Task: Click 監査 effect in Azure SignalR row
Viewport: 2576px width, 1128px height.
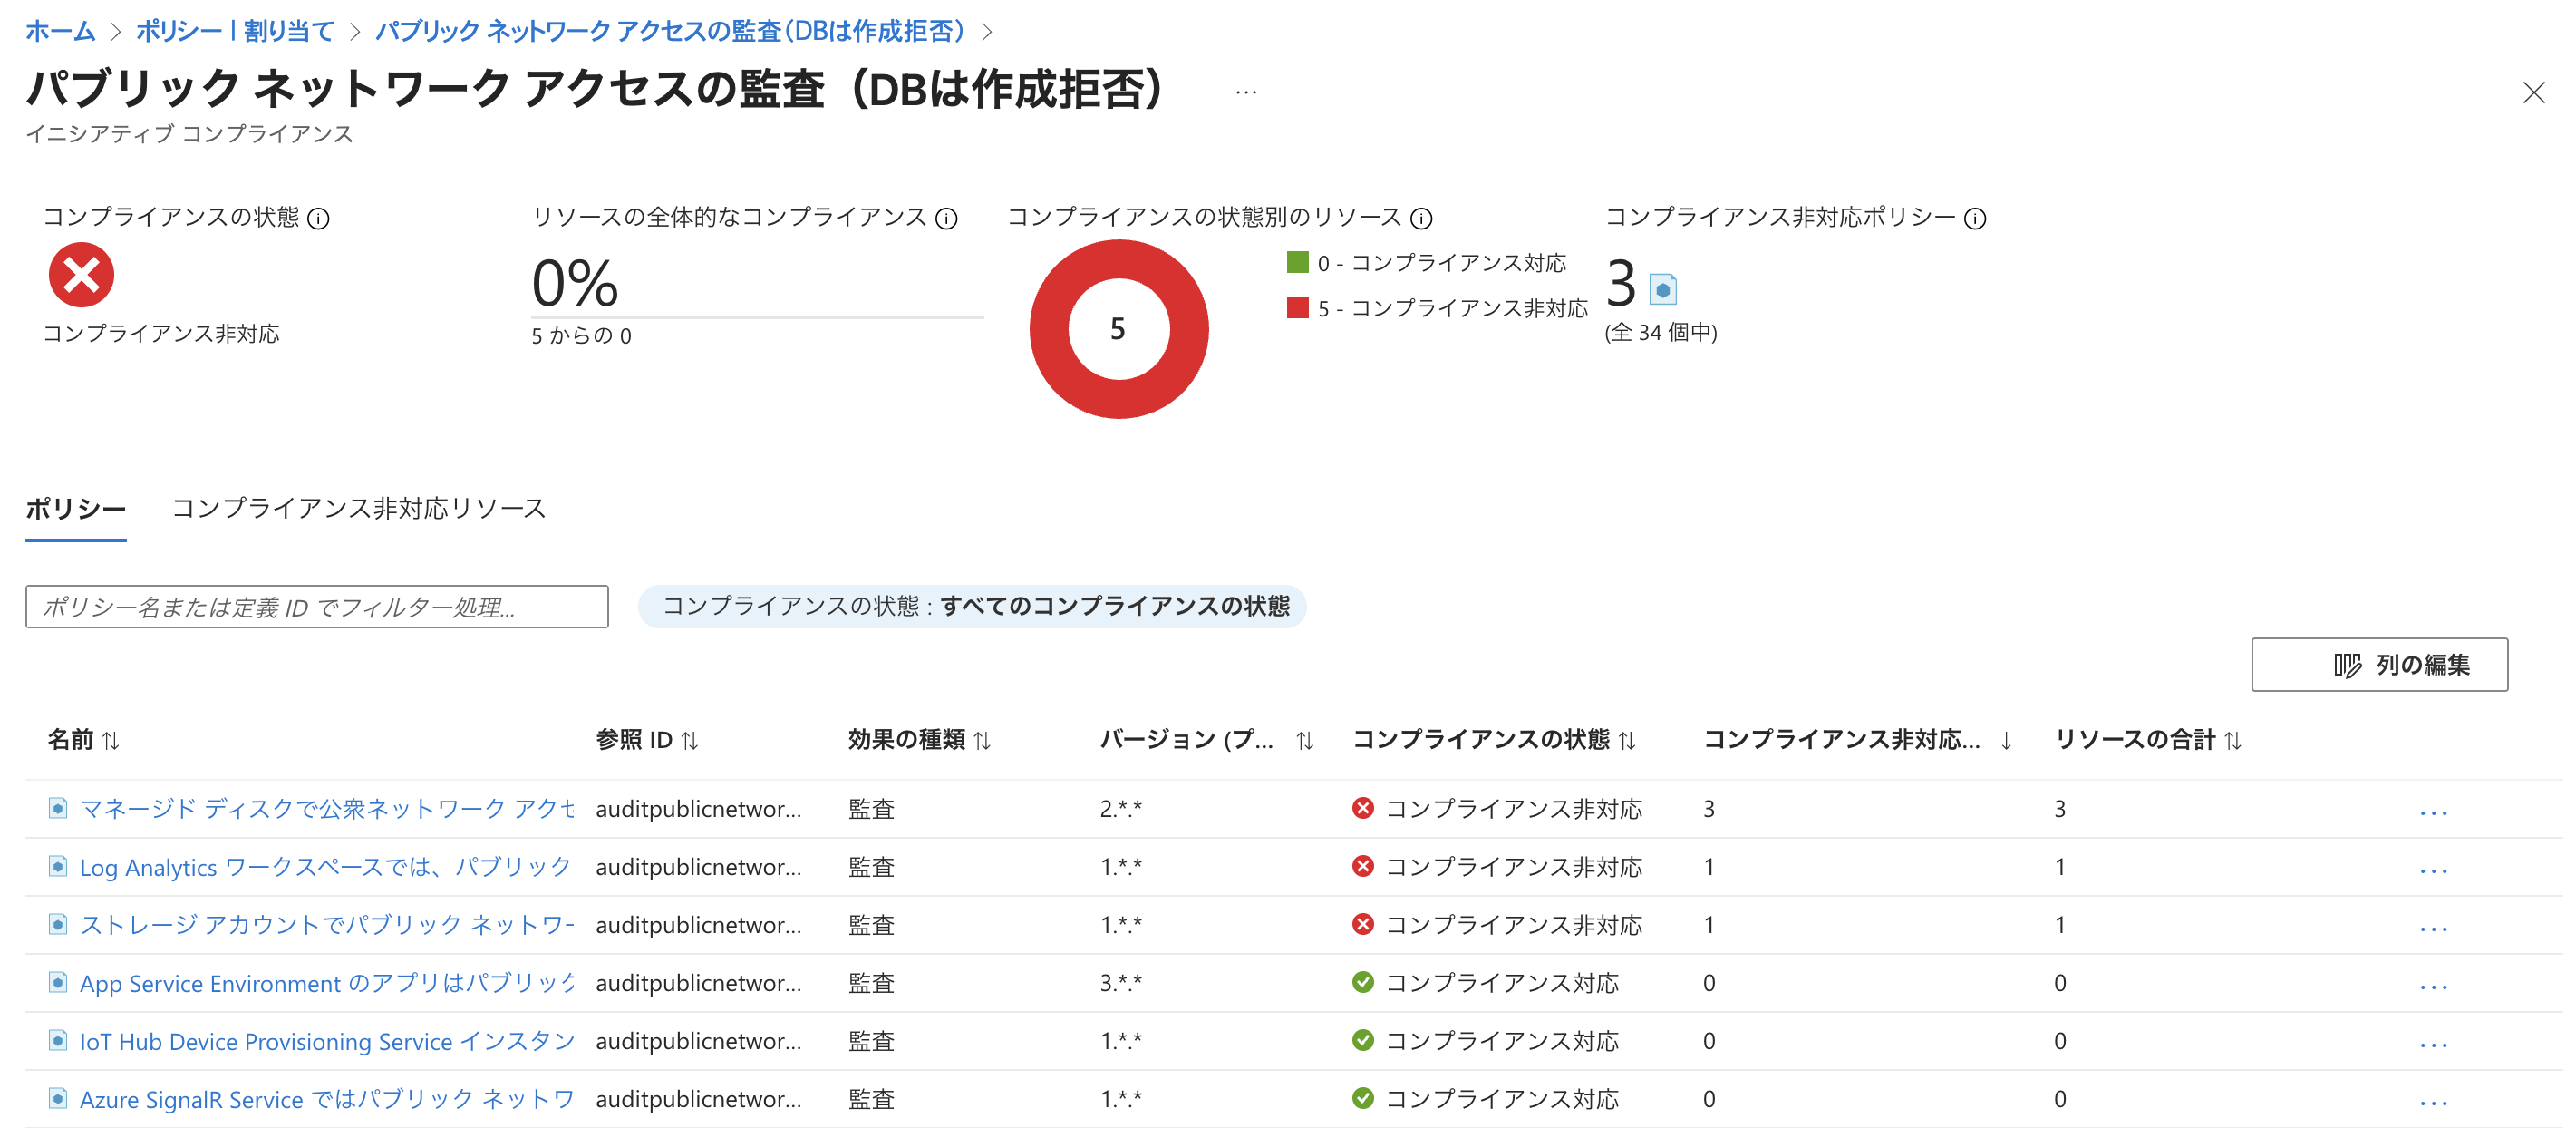Action: click(x=871, y=1099)
